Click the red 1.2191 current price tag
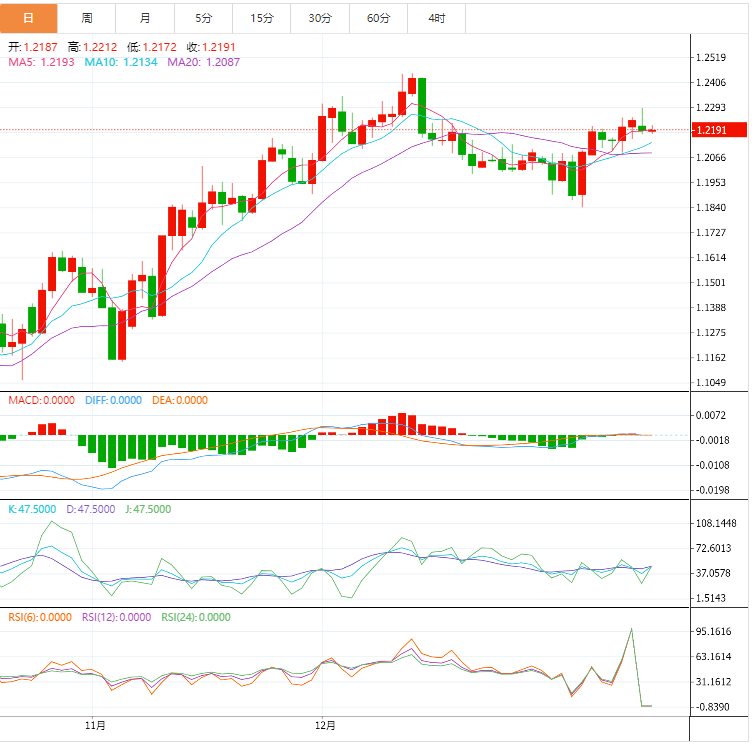This screenshot has width=755, height=749. coord(720,130)
